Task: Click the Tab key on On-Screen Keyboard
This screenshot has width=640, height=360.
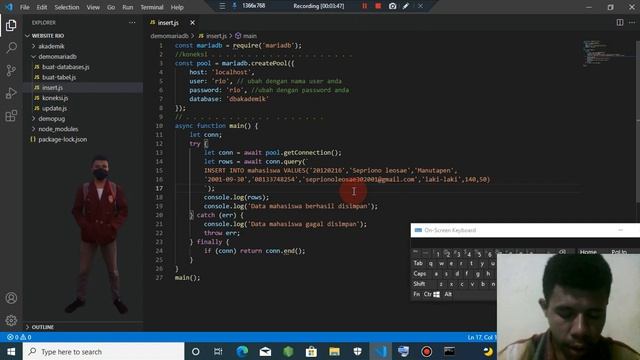Action: tap(418, 264)
